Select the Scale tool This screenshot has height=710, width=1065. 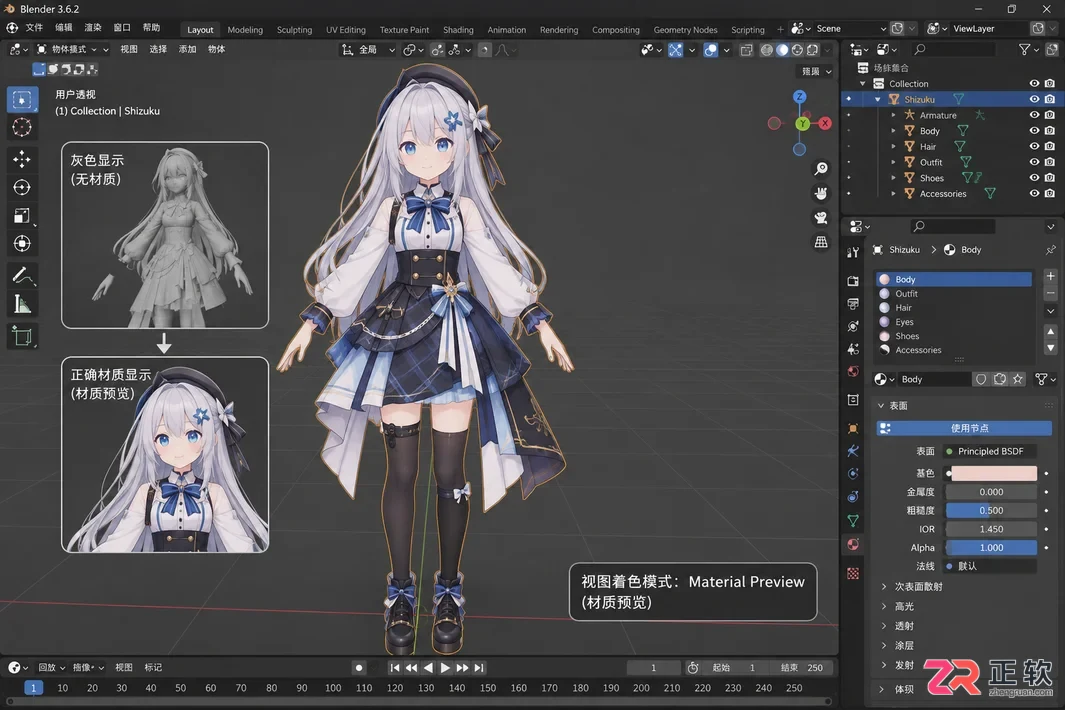(22, 215)
